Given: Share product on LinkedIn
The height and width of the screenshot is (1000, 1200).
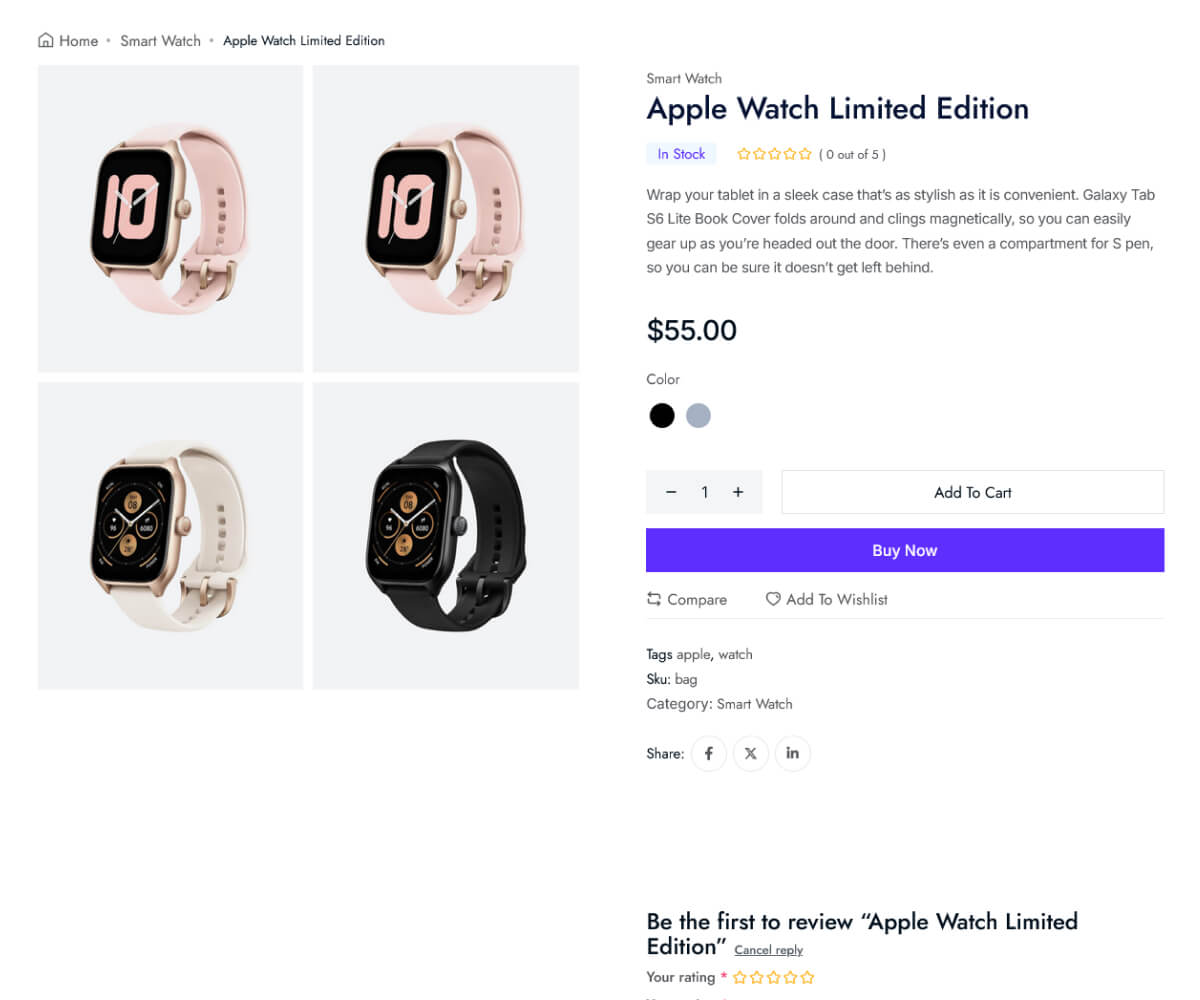Looking at the screenshot, I should [x=792, y=753].
